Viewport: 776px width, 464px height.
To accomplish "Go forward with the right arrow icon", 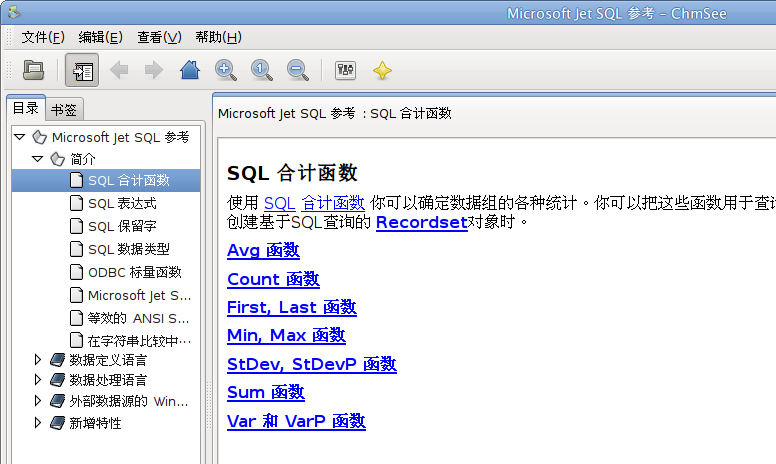I will [154, 70].
